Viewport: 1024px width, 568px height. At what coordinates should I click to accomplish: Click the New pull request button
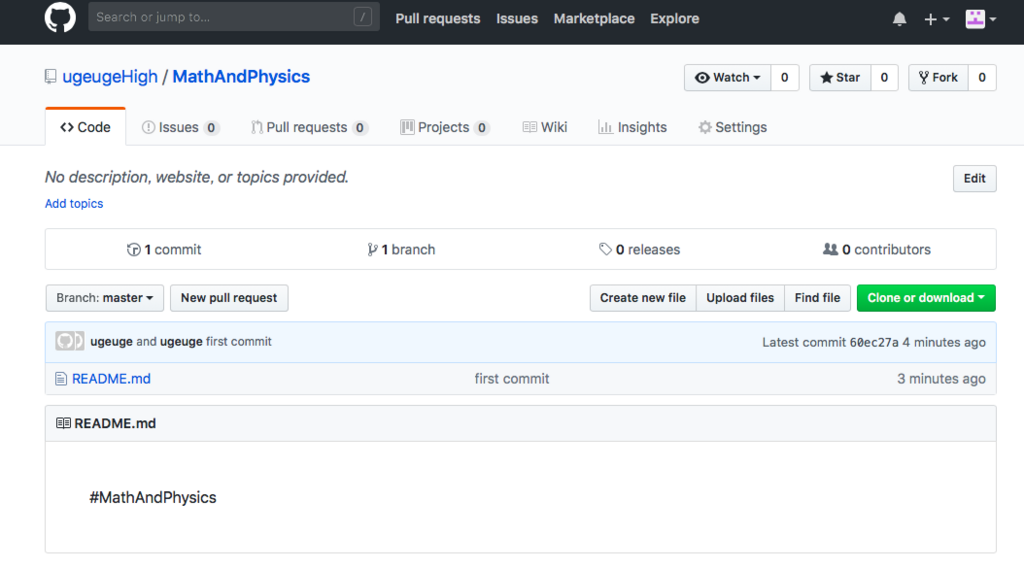229,298
